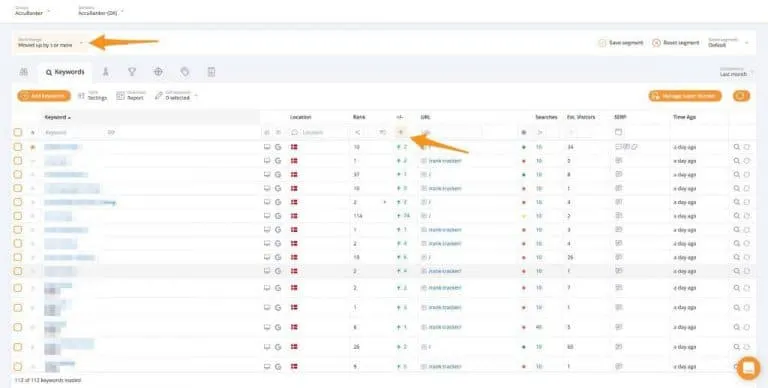Click the magnifier icon in the rank 114 row
768x388 pixels.
pos(736,216)
